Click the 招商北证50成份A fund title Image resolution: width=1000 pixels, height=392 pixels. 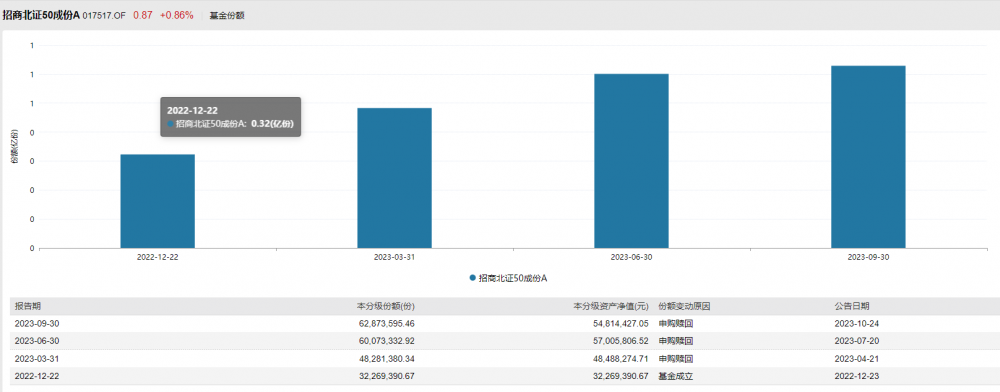(41, 15)
